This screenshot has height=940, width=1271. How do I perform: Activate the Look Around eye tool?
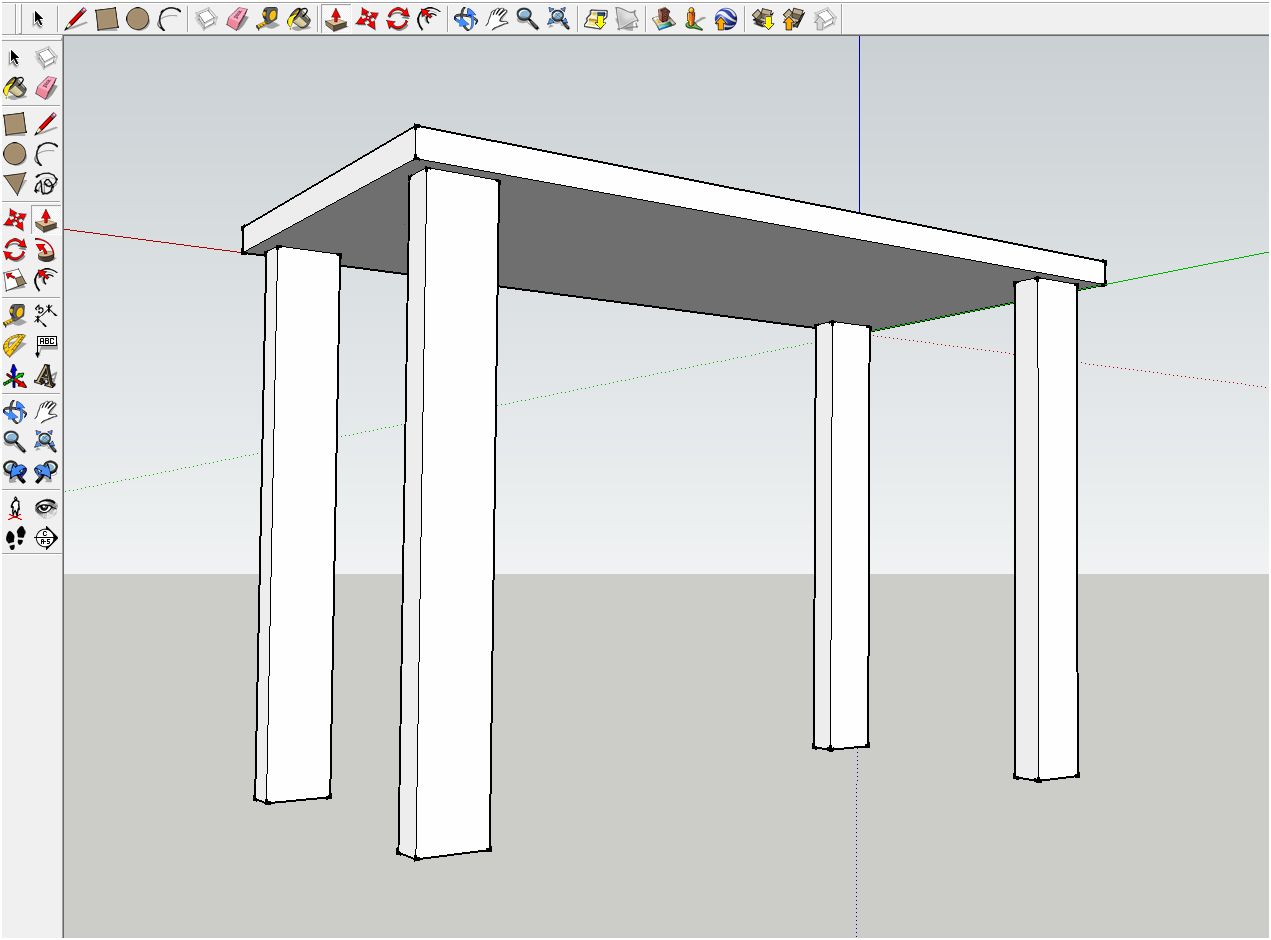46,508
